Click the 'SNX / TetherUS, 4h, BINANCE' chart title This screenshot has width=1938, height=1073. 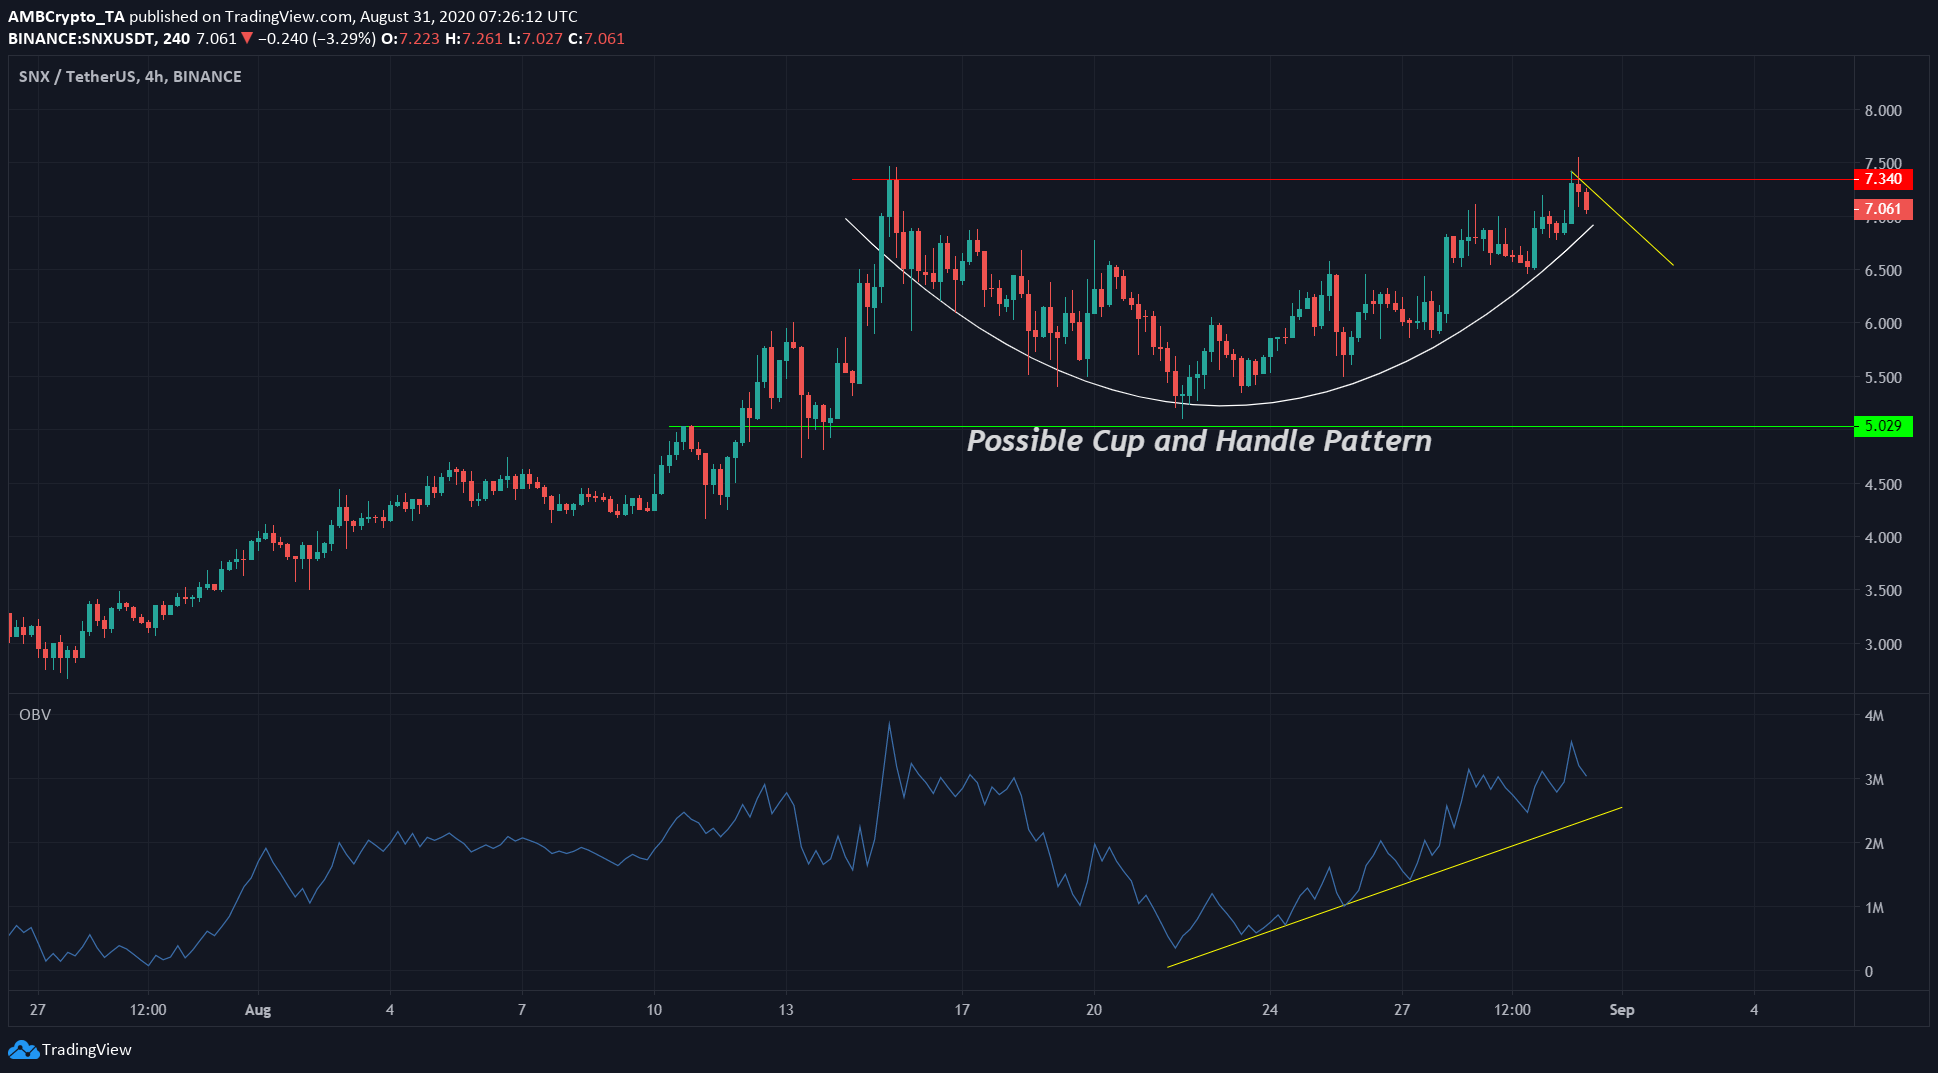point(130,77)
